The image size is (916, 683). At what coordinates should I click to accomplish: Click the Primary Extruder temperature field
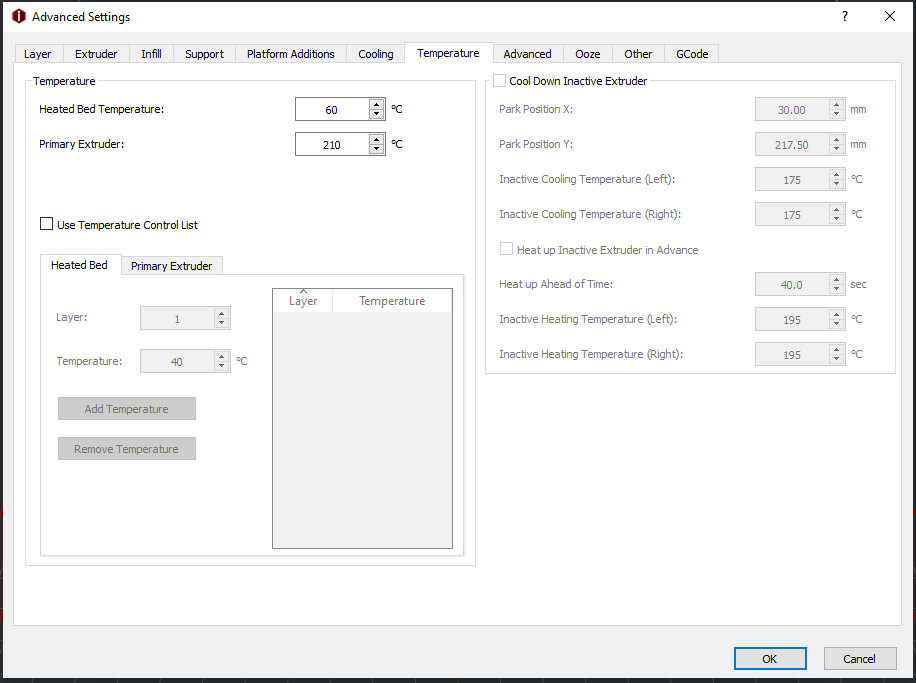pos(332,145)
